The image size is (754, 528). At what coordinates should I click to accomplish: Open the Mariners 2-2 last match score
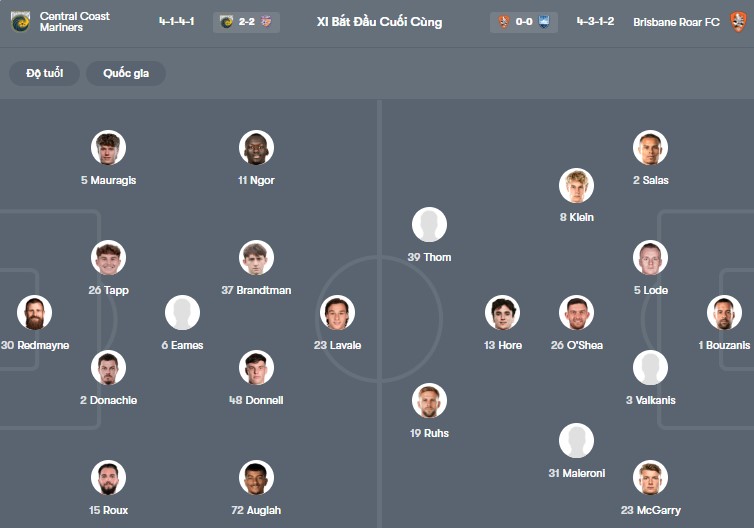point(246,22)
